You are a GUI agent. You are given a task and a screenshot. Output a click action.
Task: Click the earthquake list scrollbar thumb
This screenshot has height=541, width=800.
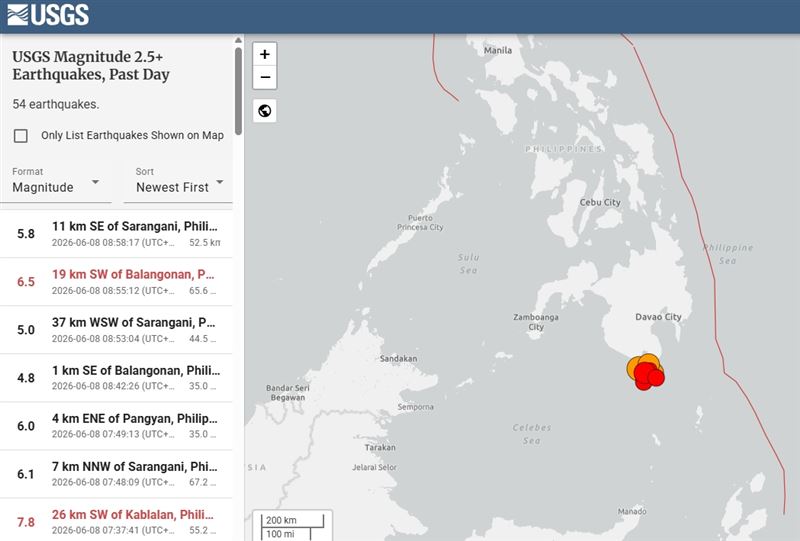(x=238, y=91)
